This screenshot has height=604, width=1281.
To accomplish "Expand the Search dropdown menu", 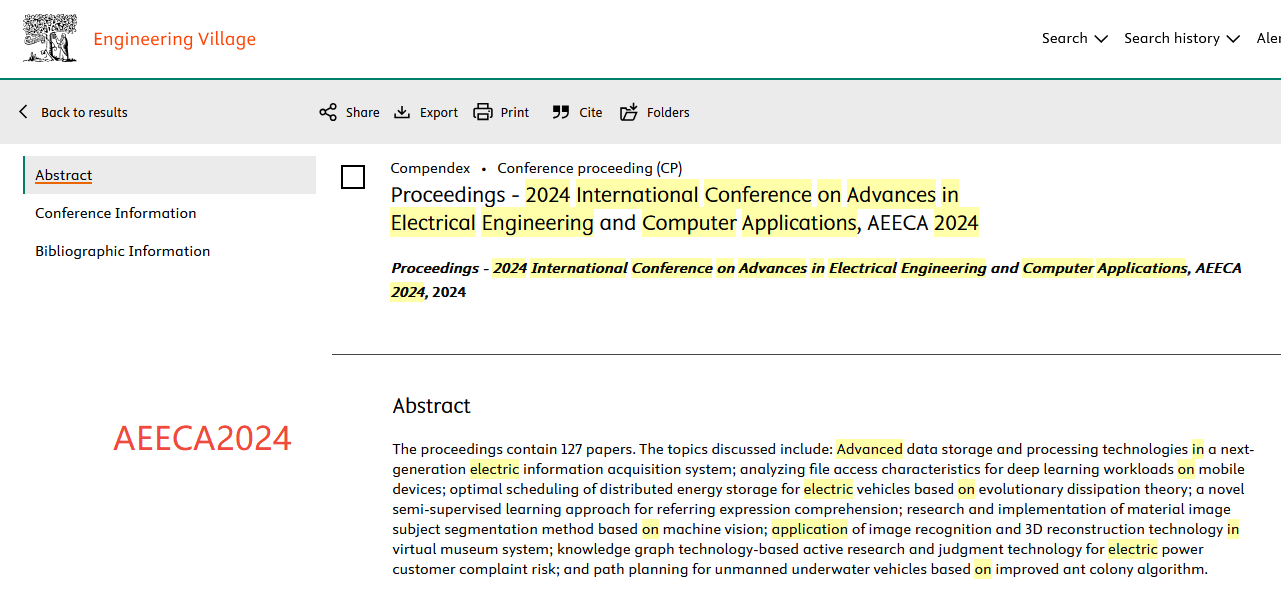I will [x=1074, y=38].
